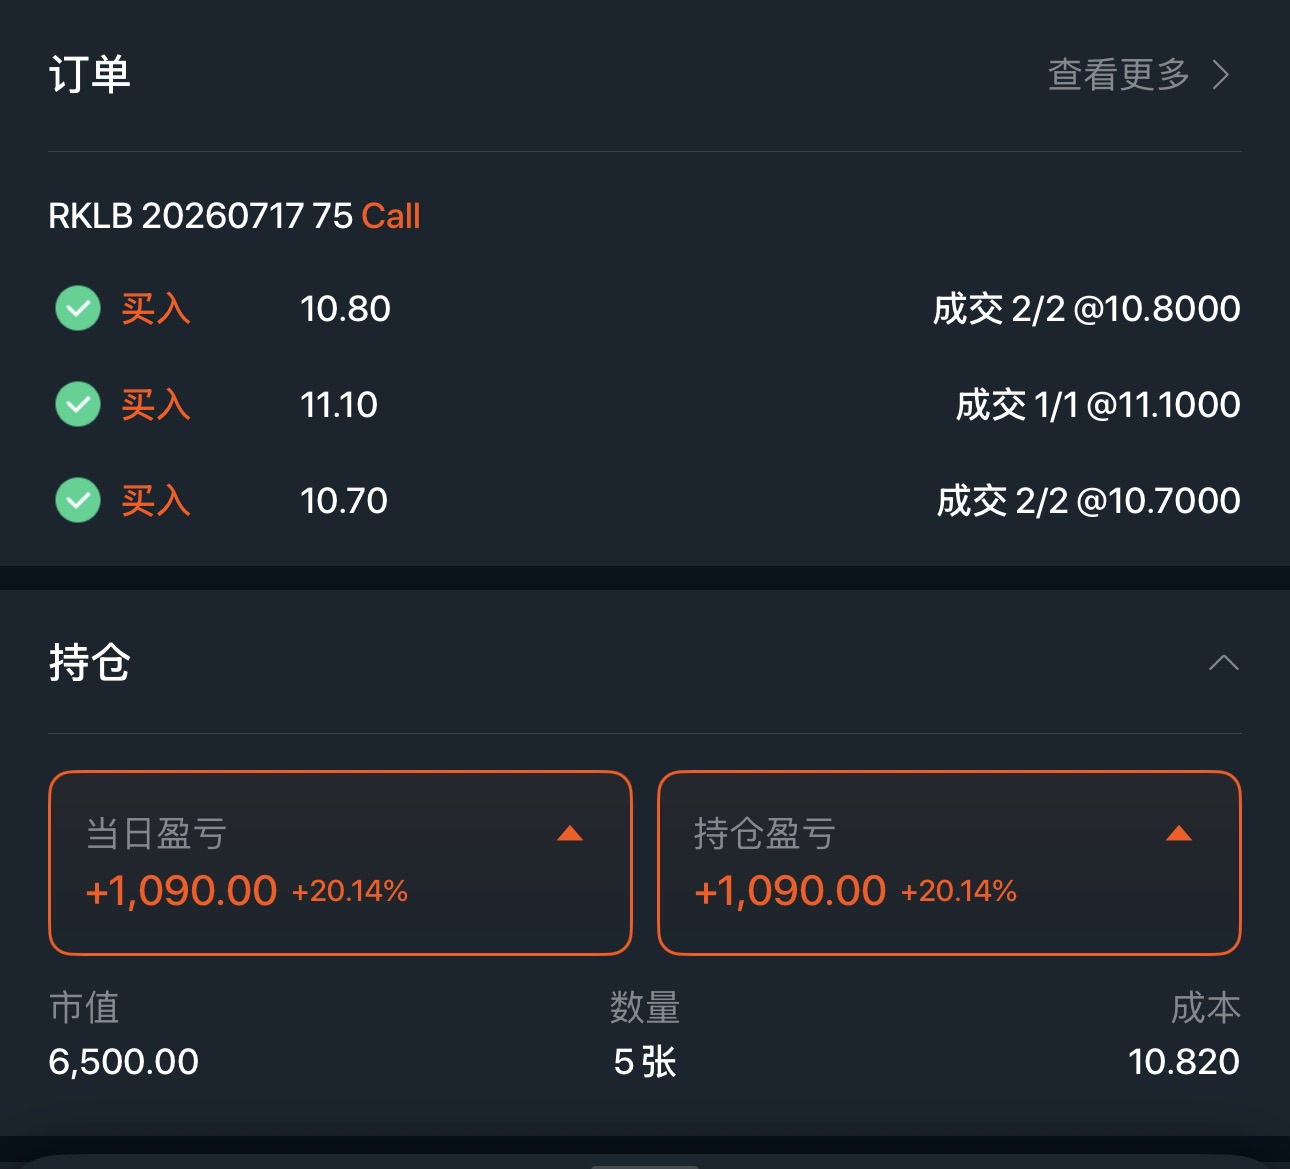Screen dimensions: 1290x1169
Task: Click the green checkmark on the 10.80 order
Action: point(78,308)
